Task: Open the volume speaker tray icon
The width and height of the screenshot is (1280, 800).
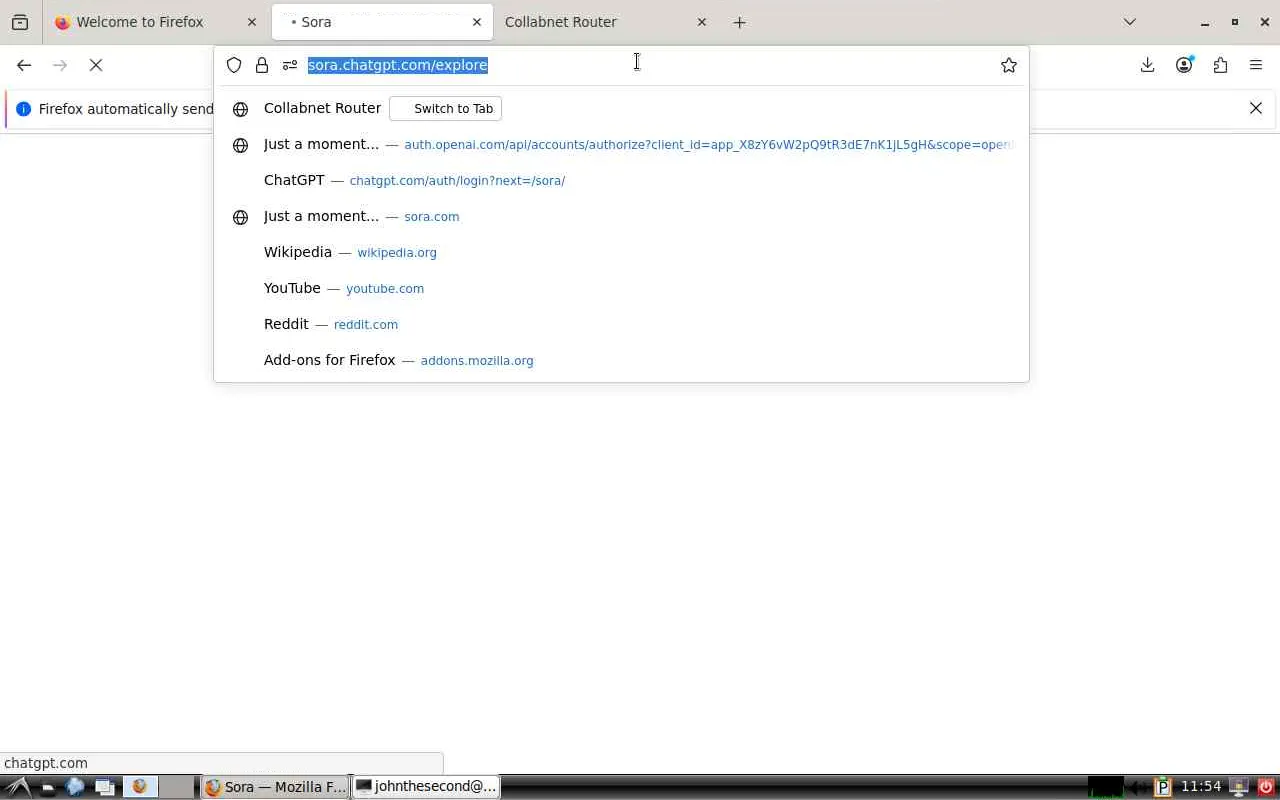Action: pyautogui.click(x=1138, y=787)
